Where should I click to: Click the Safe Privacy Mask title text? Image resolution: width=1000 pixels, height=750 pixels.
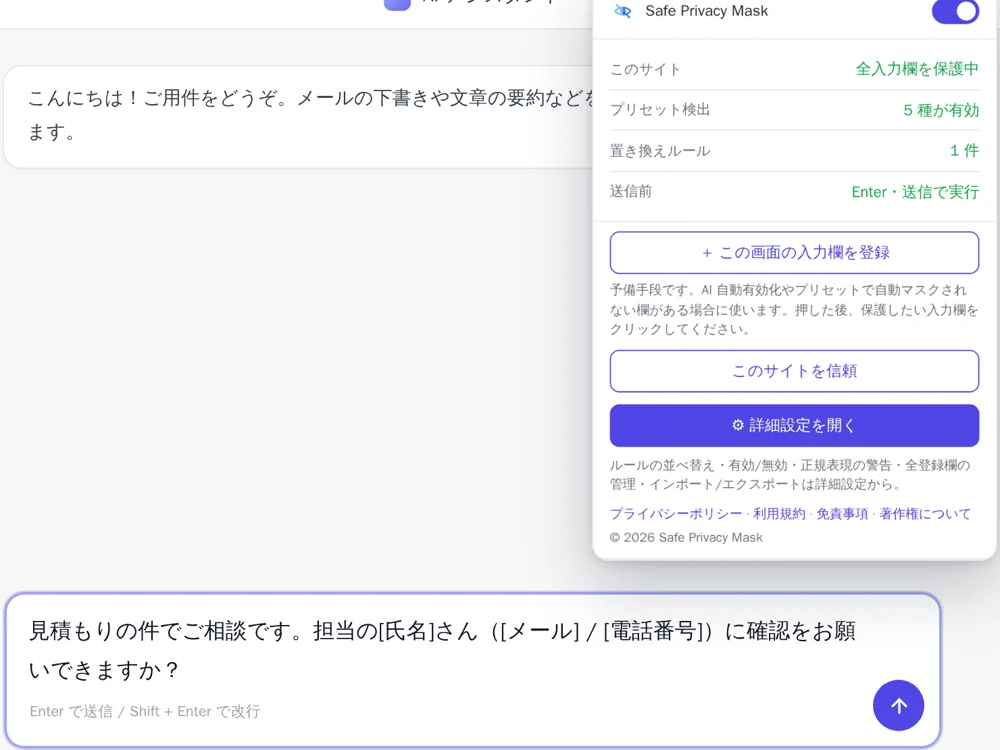click(x=706, y=11)
